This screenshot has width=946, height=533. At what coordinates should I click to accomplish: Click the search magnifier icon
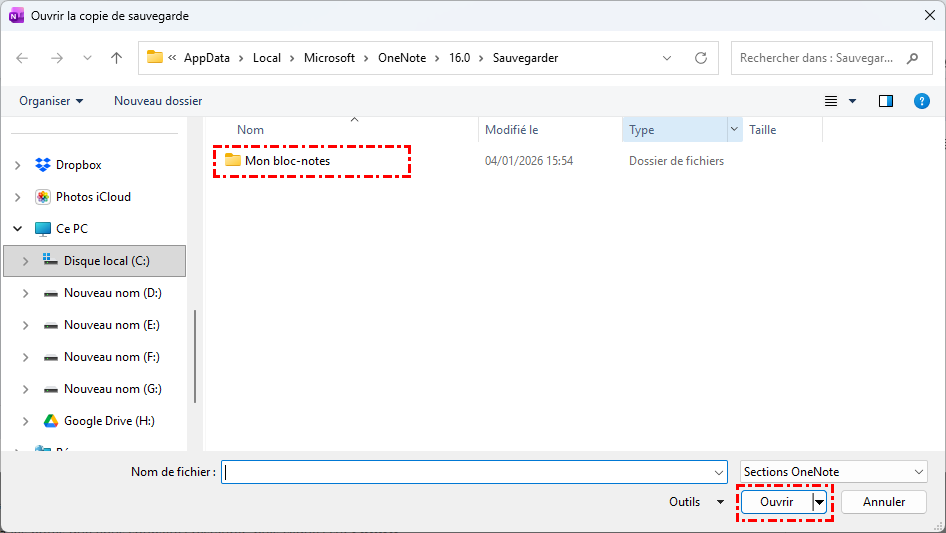[912, 58]
